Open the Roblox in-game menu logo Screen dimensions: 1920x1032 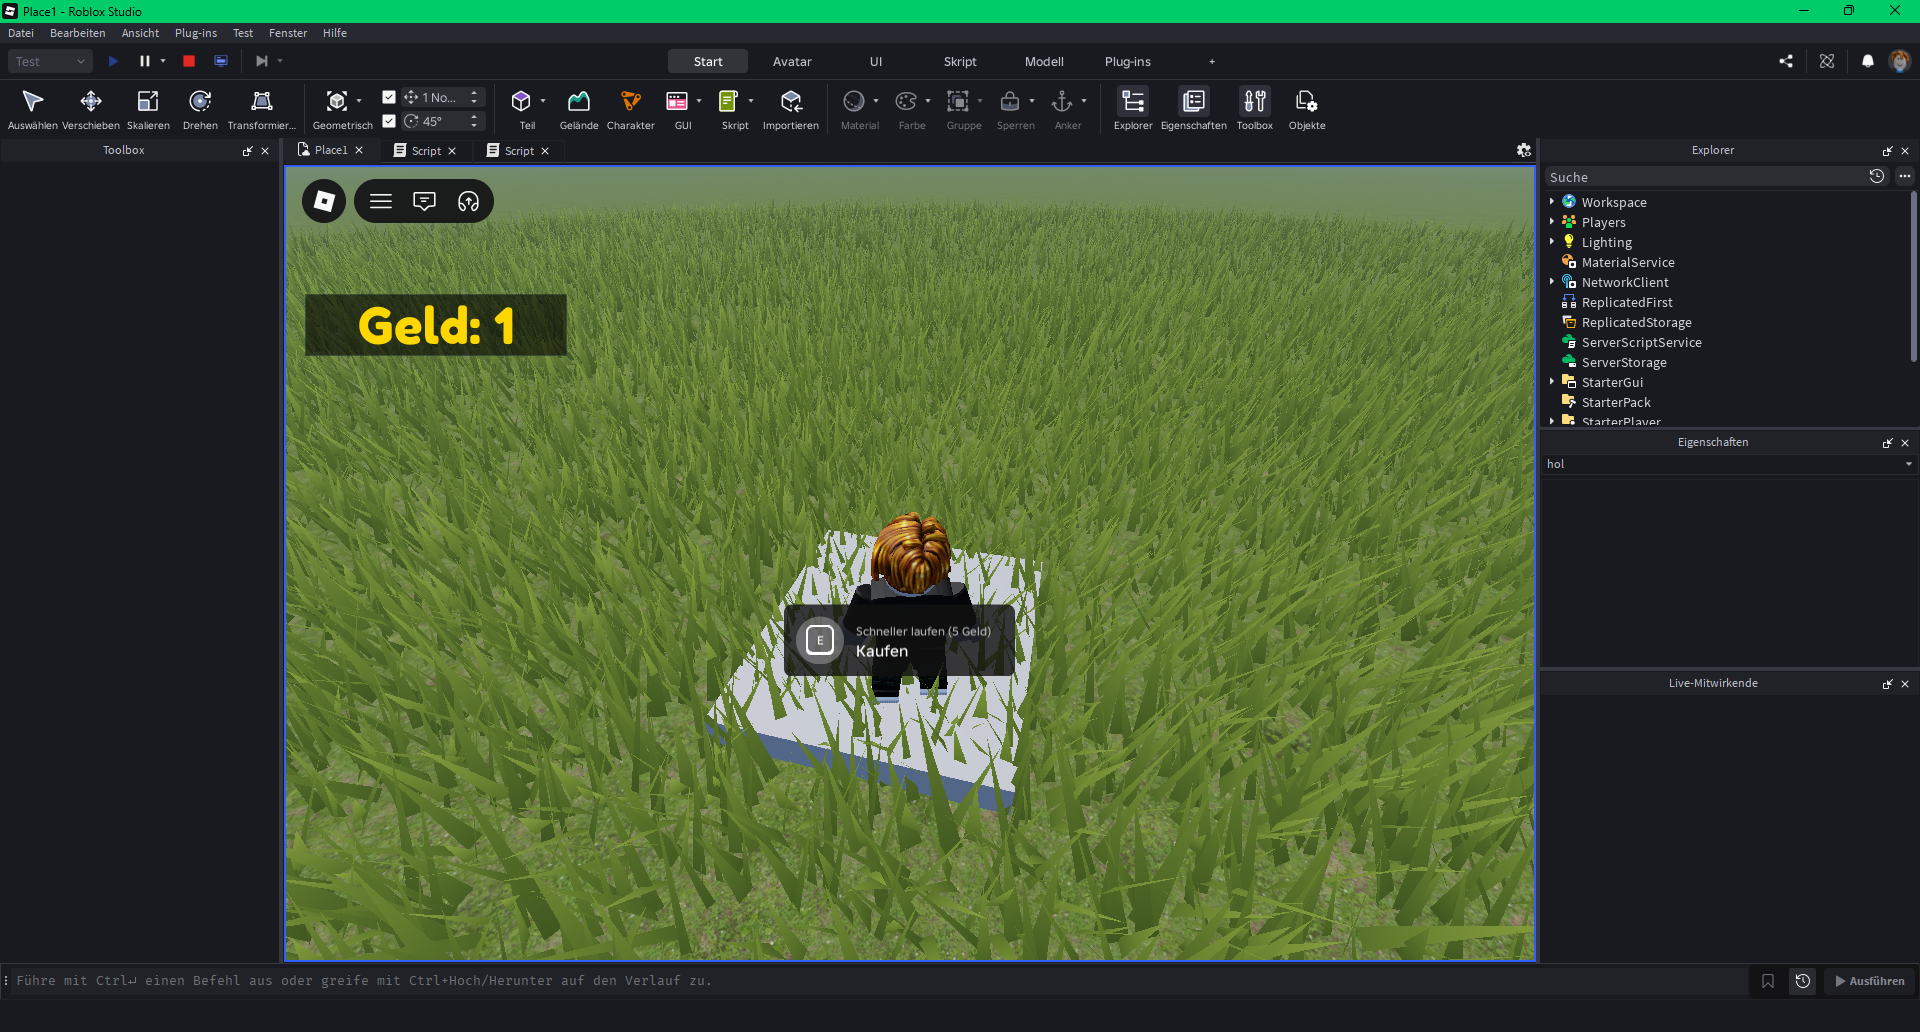(x=324, y=201)
